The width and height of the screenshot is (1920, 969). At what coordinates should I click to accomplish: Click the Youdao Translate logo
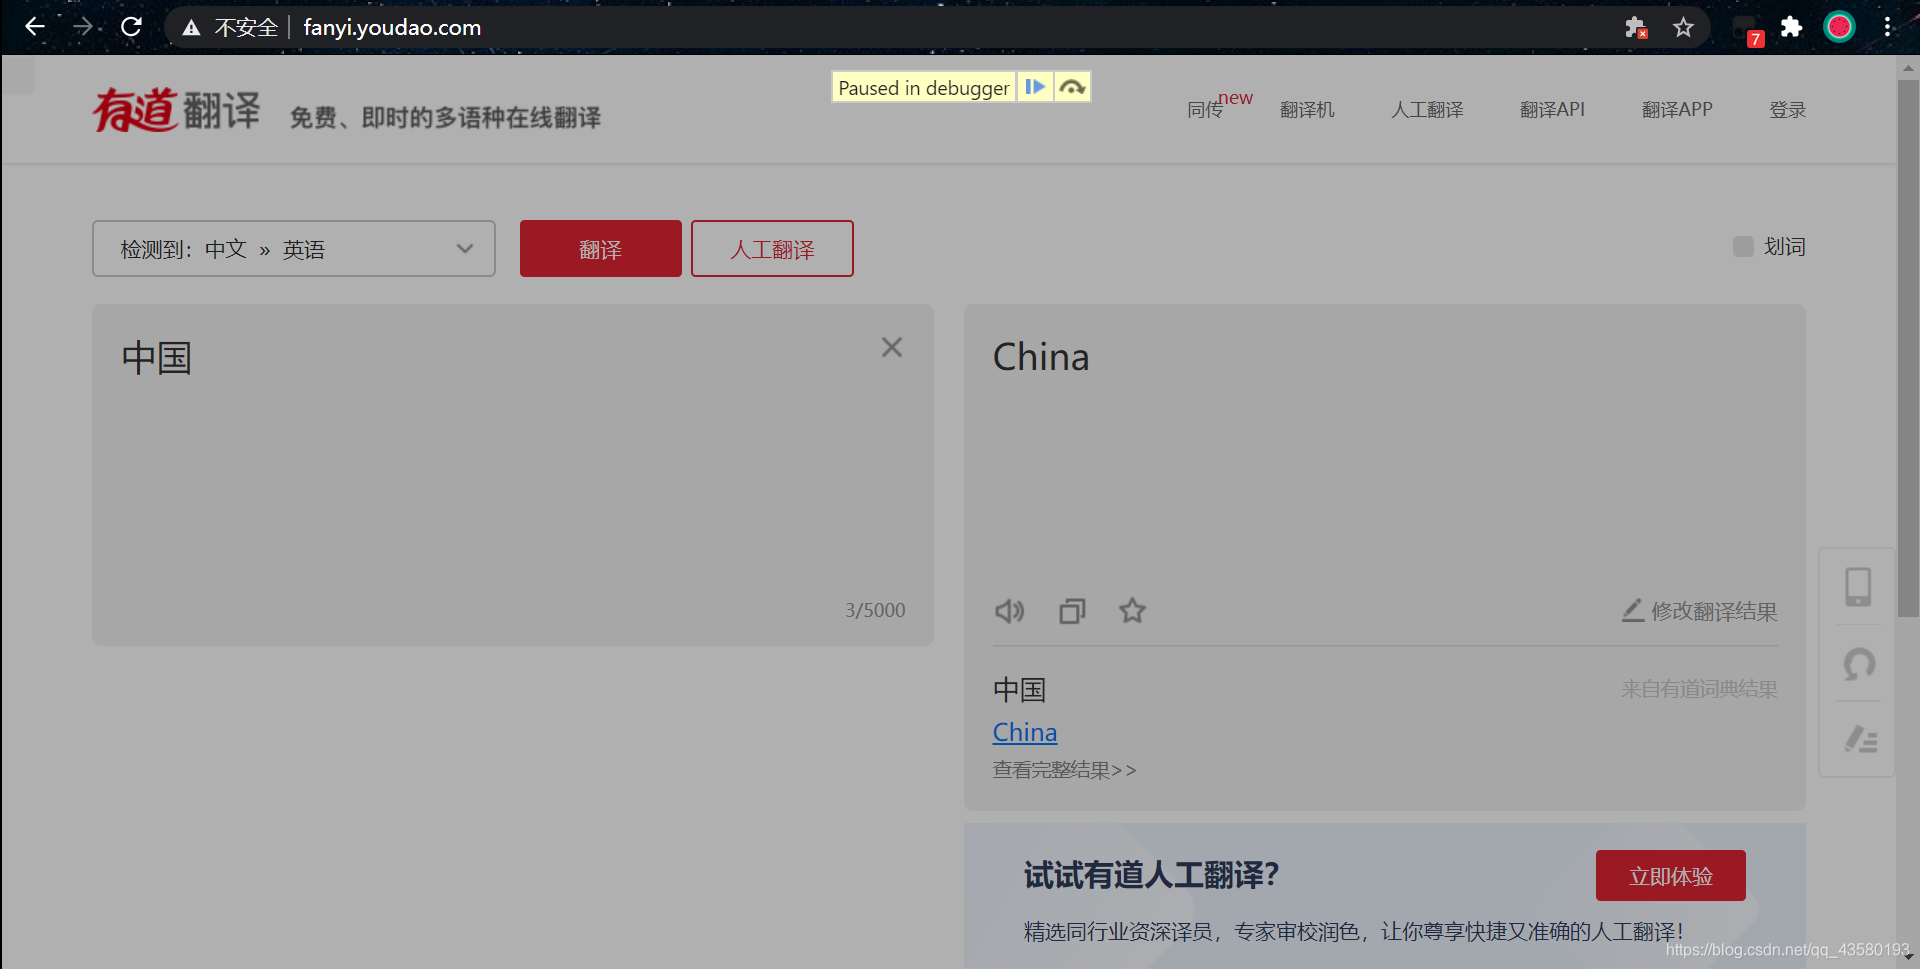(x=177, y=110)
